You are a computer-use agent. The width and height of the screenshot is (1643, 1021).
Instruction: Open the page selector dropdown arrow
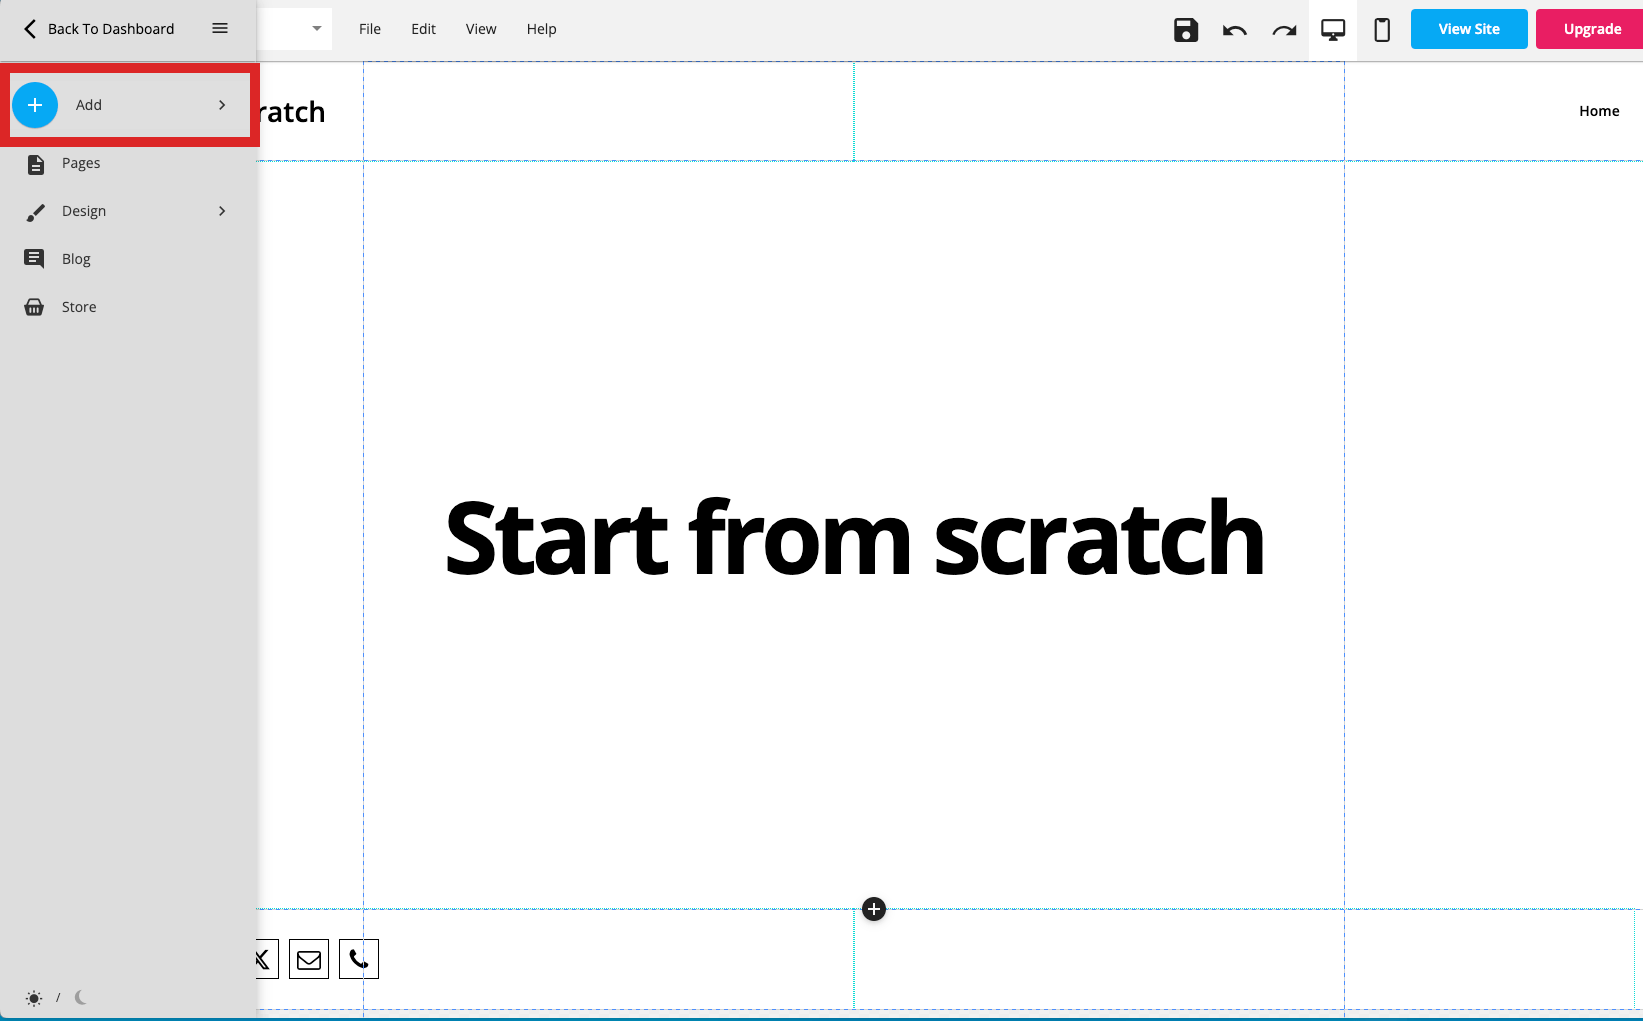(317, 28)
